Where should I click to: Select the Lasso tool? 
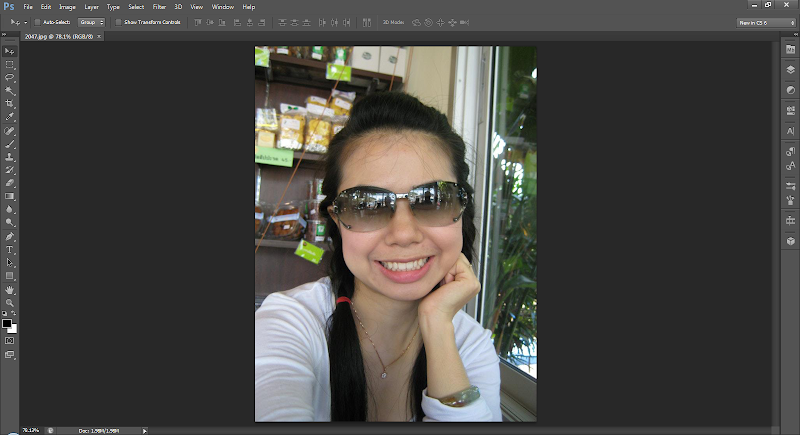(x=10, y=78)
